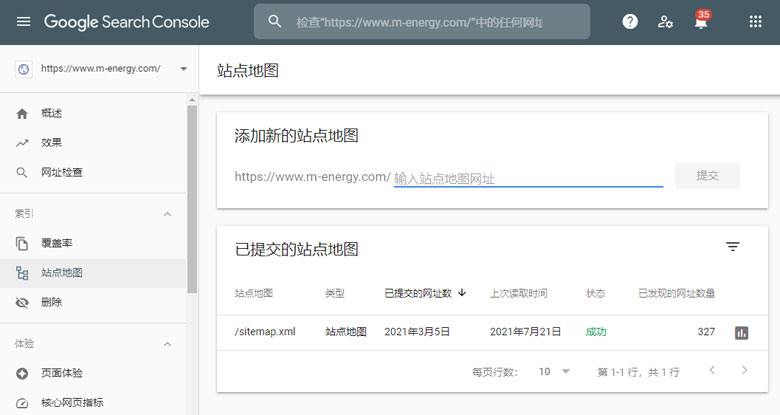Open notifications bell with 35 badge
Image resolution: width=780 pixels, height=415 pixels.
[x=701, y=21]
